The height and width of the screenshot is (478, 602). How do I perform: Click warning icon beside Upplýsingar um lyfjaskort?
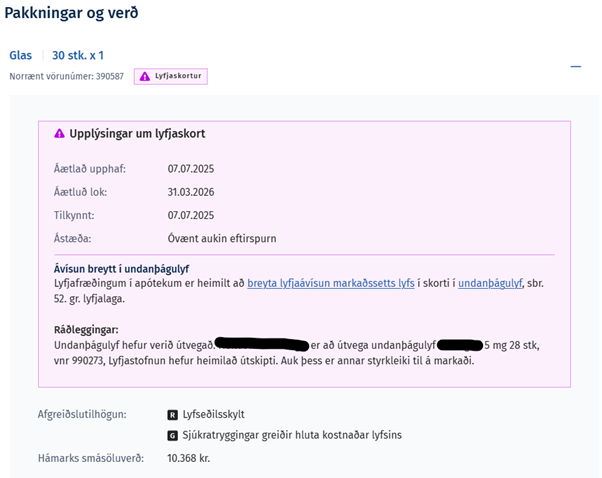point(59,133)
